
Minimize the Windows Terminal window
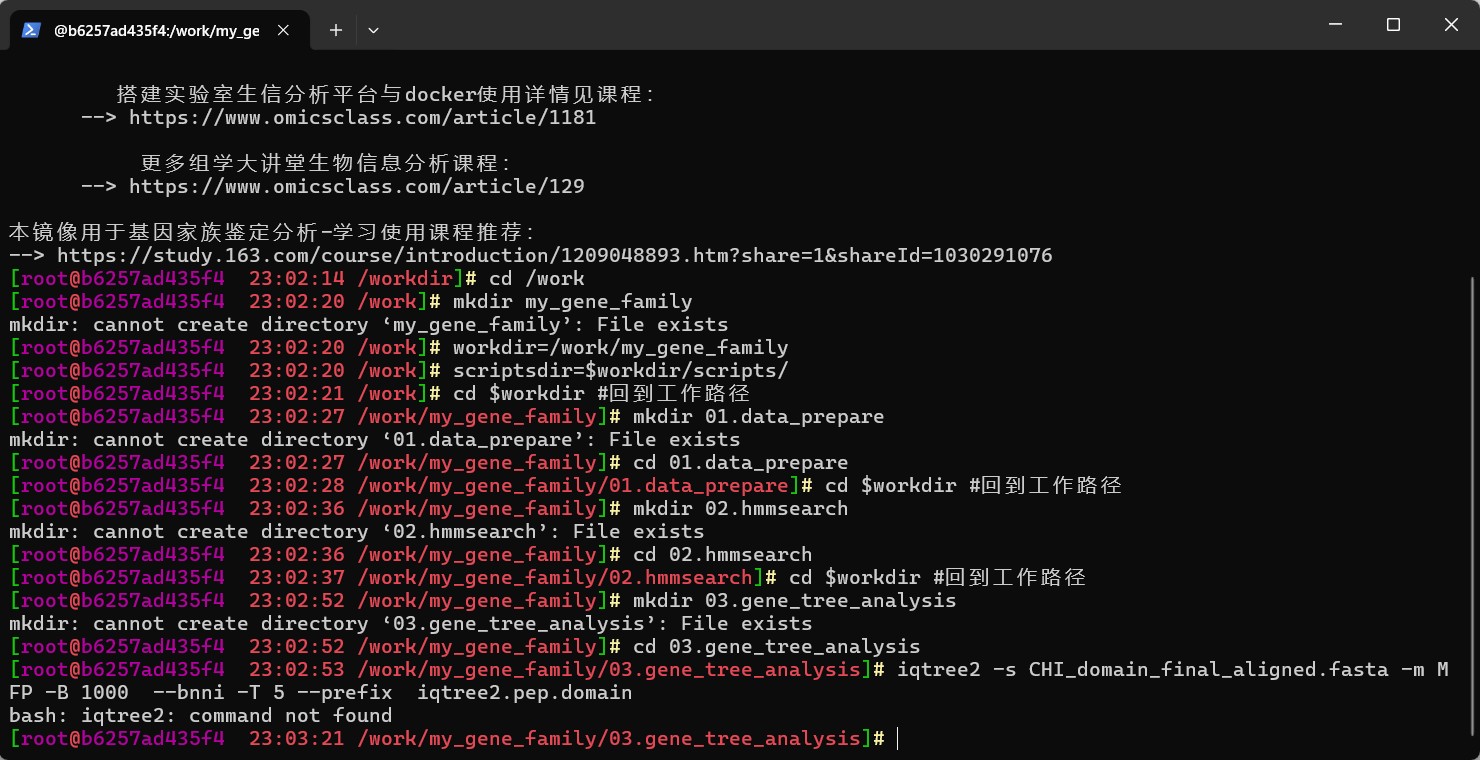coord(1335,24)
